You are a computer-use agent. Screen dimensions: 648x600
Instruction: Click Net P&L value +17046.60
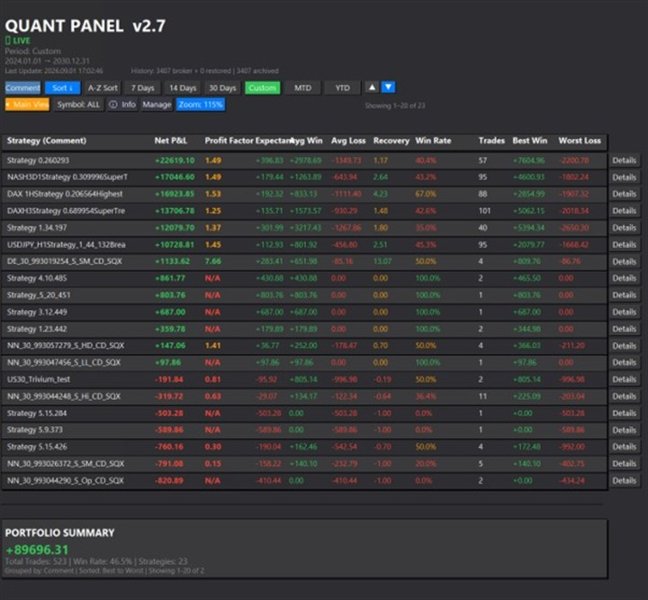(175, 177)
